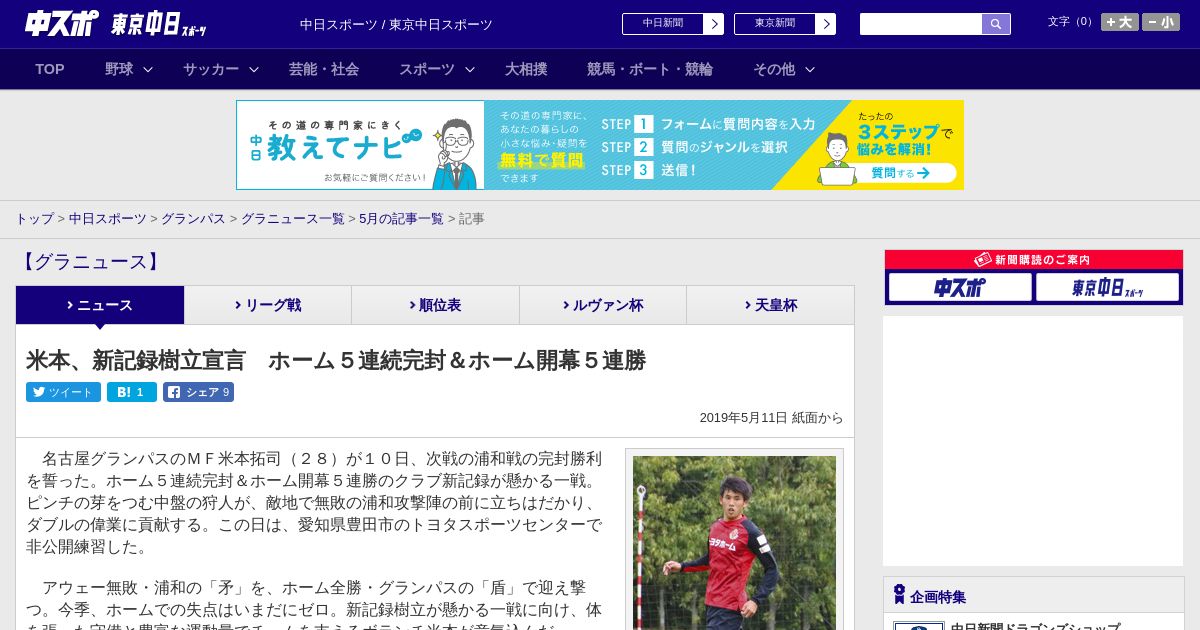Expand the その他 dropdown chevron
Viewport: 1200px width, 630px height.
point(810,69)
